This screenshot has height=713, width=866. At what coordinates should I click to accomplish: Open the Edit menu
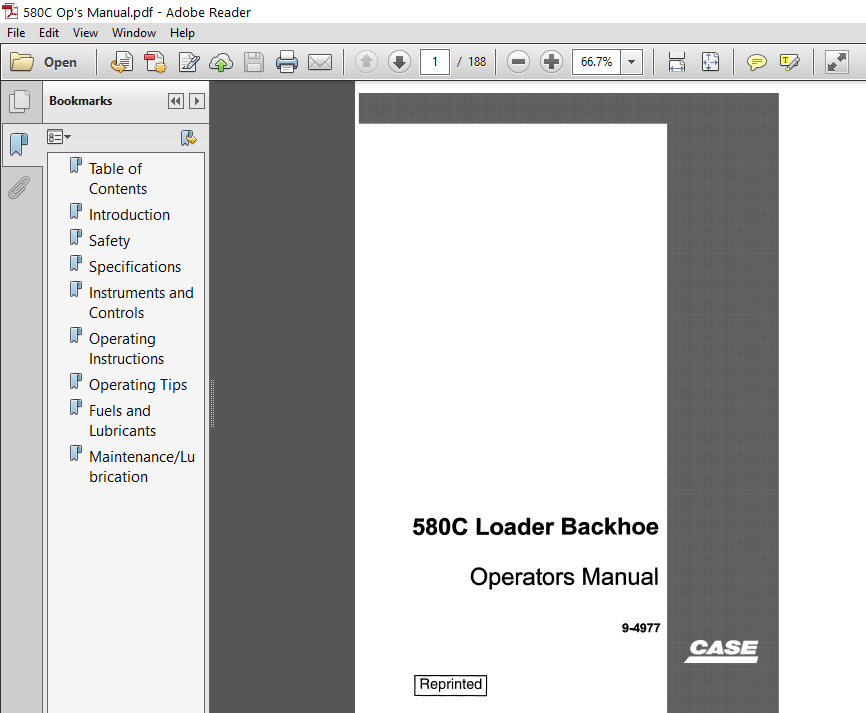pos(49,33)
